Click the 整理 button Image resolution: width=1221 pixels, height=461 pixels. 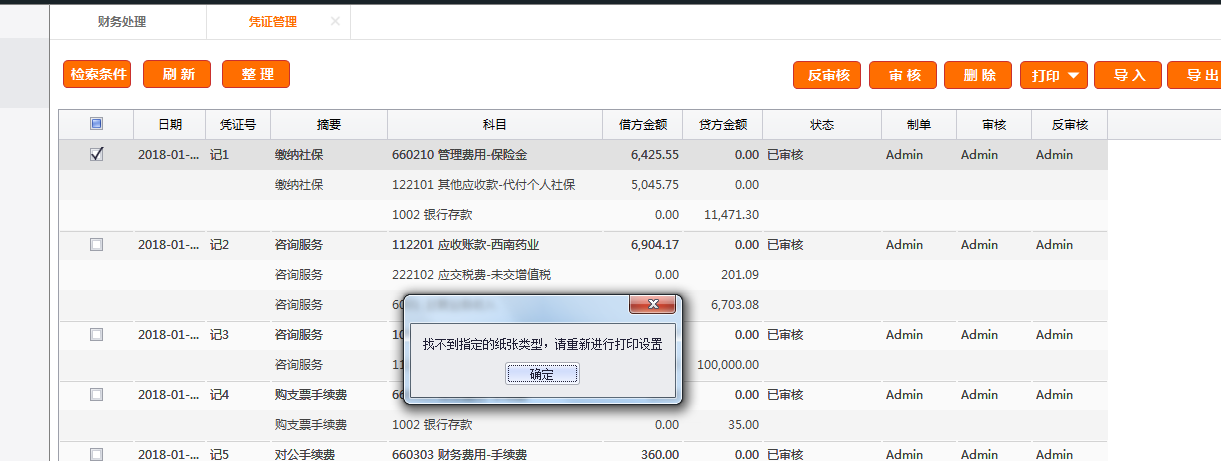[x=256, y=74]
